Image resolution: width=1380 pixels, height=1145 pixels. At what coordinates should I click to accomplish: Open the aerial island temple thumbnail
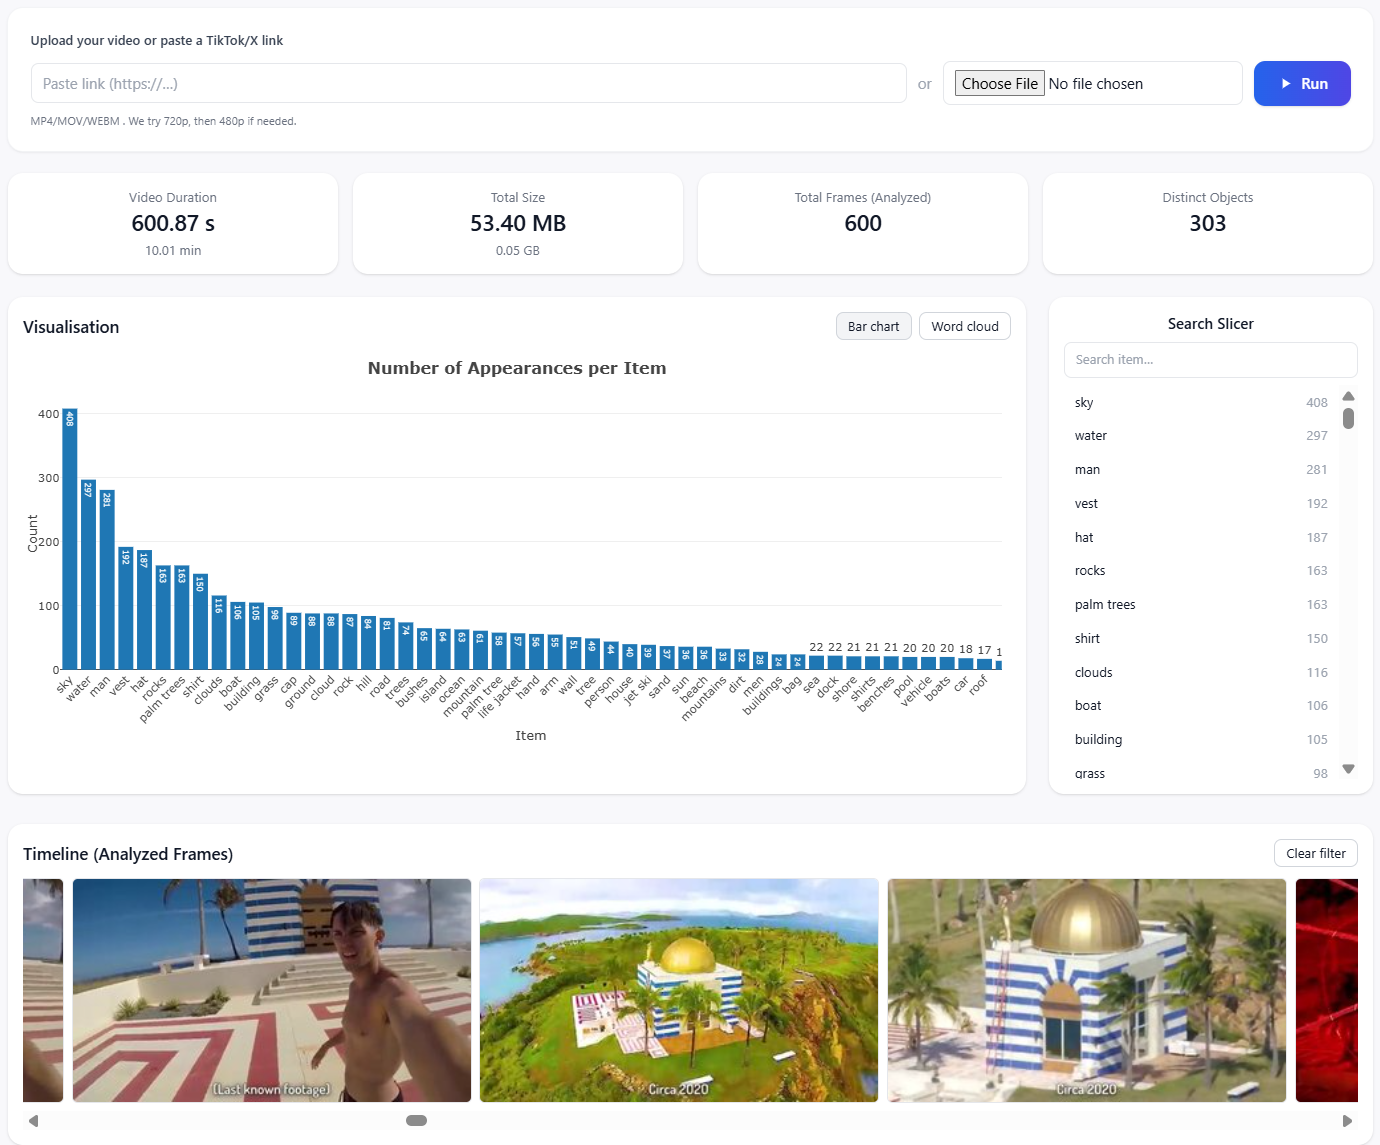tap(679, 990)
